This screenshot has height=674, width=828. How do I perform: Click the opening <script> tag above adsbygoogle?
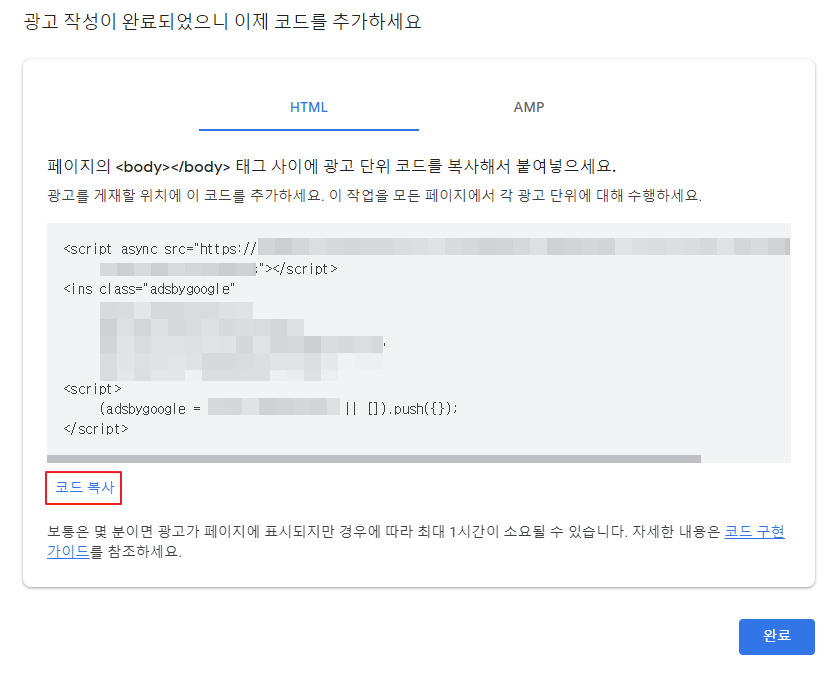tap(92, 389)
